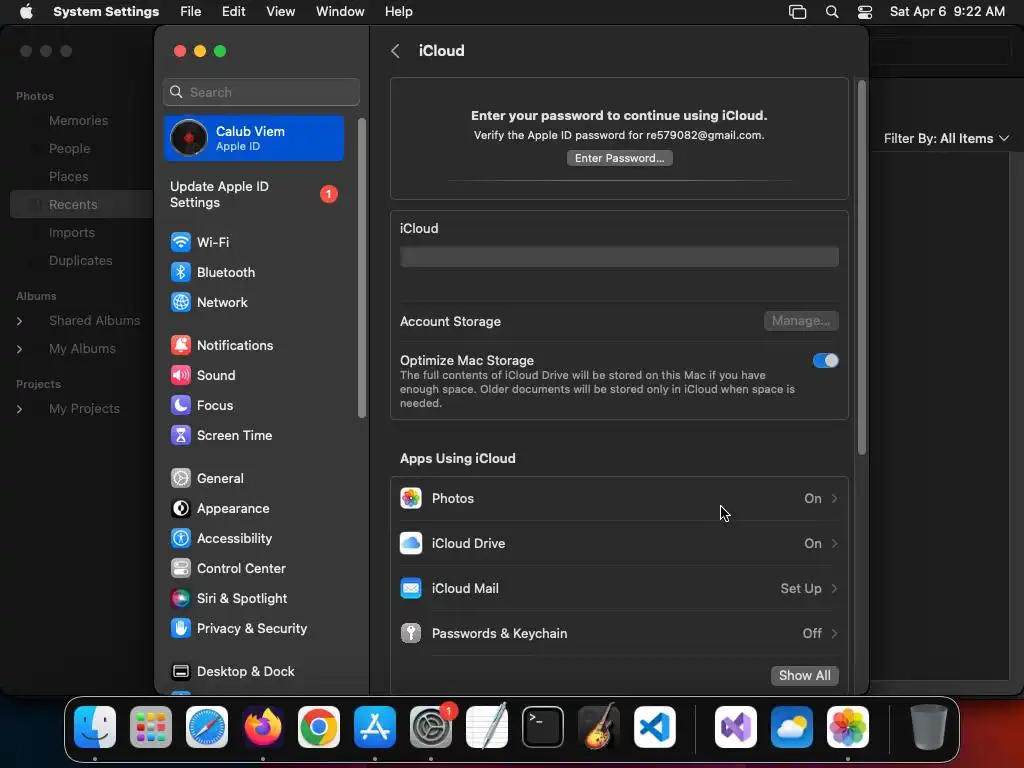Viewport: 1024px width, 768px height.
Task: Launch Finder from the Dock
Action: 95,727
